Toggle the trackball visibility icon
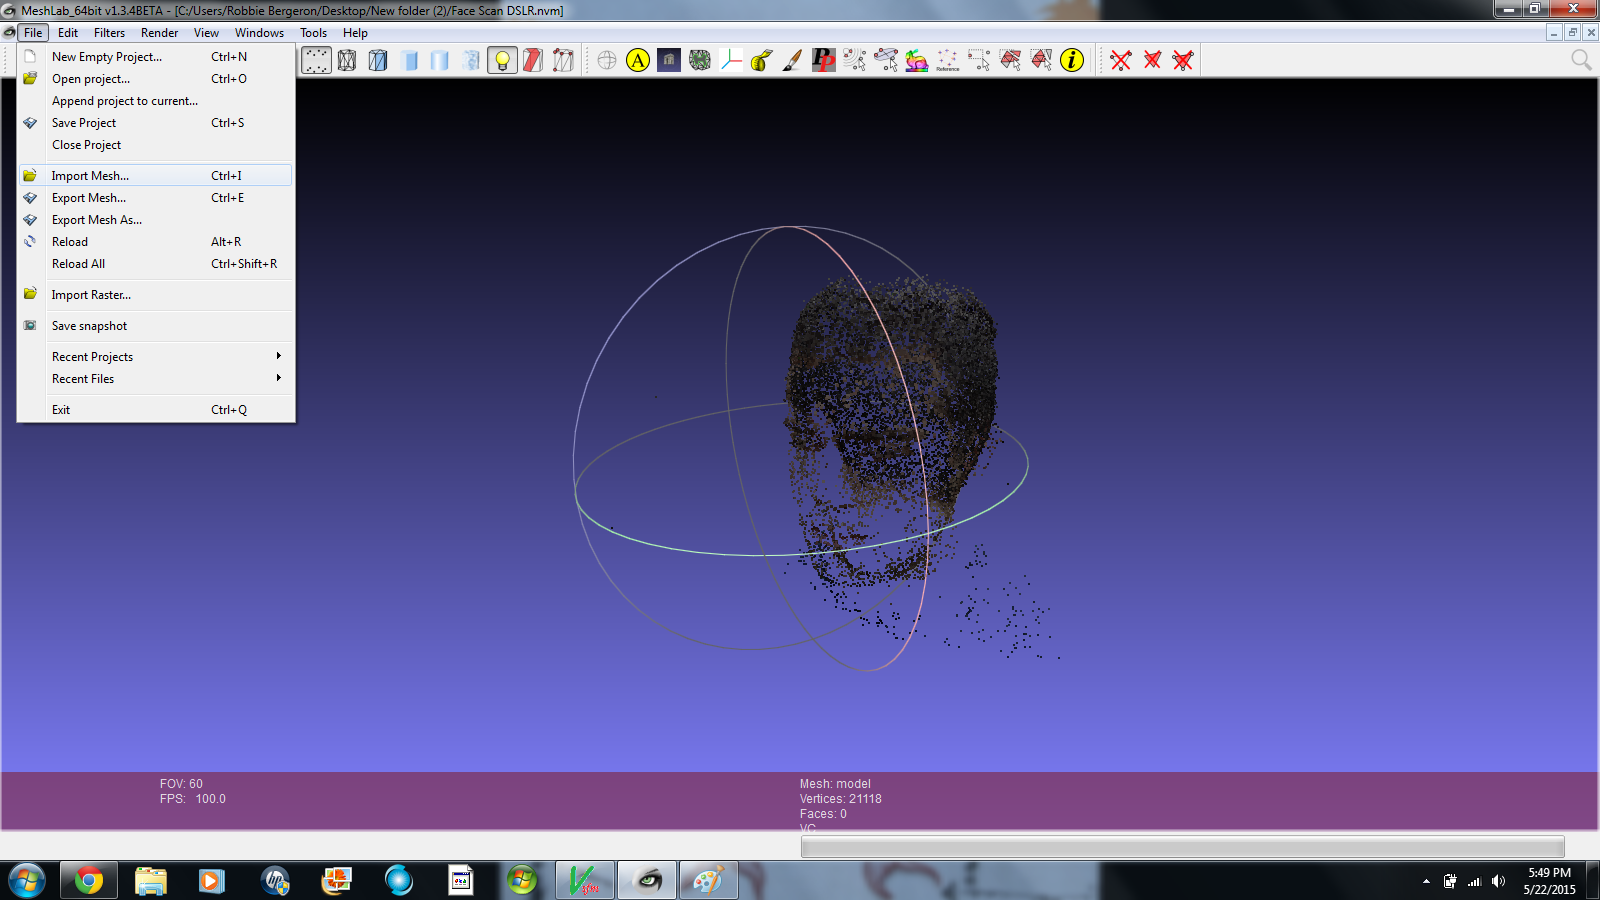1600x900 pixels. (607, 60)
